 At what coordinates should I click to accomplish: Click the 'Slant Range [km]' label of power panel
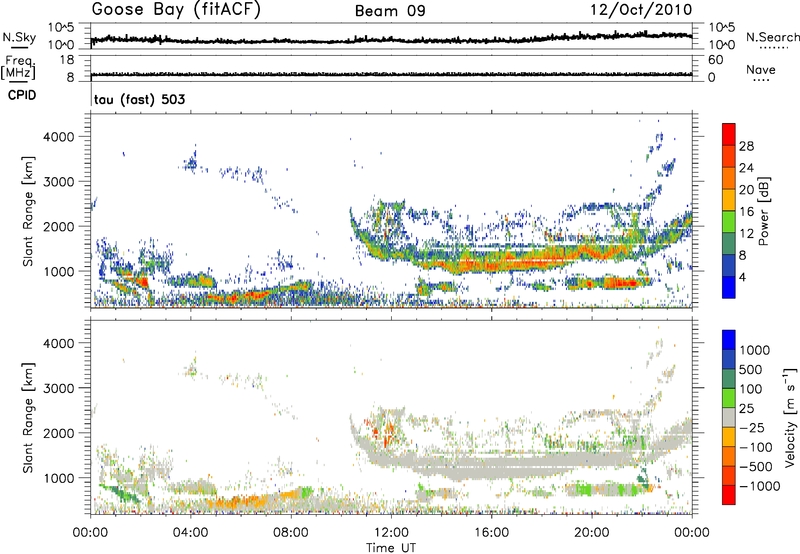tap(28, 211)
